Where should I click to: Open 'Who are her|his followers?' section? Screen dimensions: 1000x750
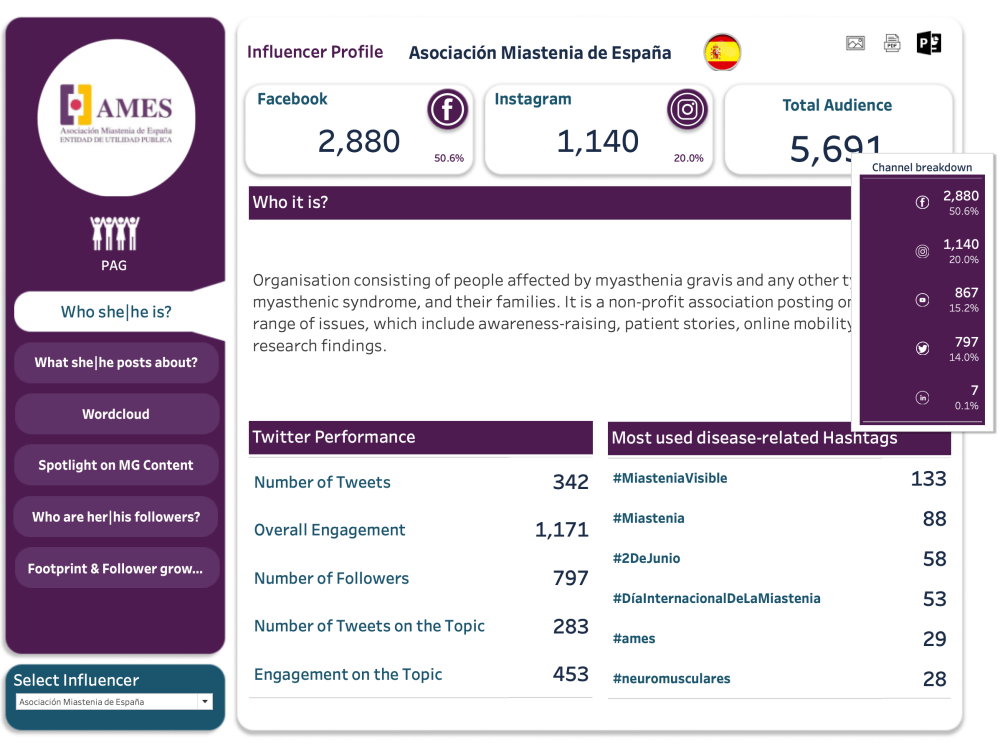click(x=116, y=516)
